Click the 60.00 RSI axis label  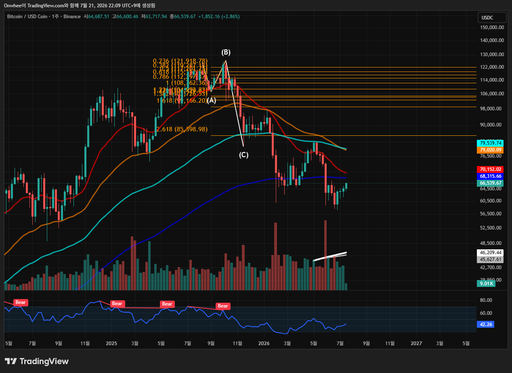pos(486,313)
